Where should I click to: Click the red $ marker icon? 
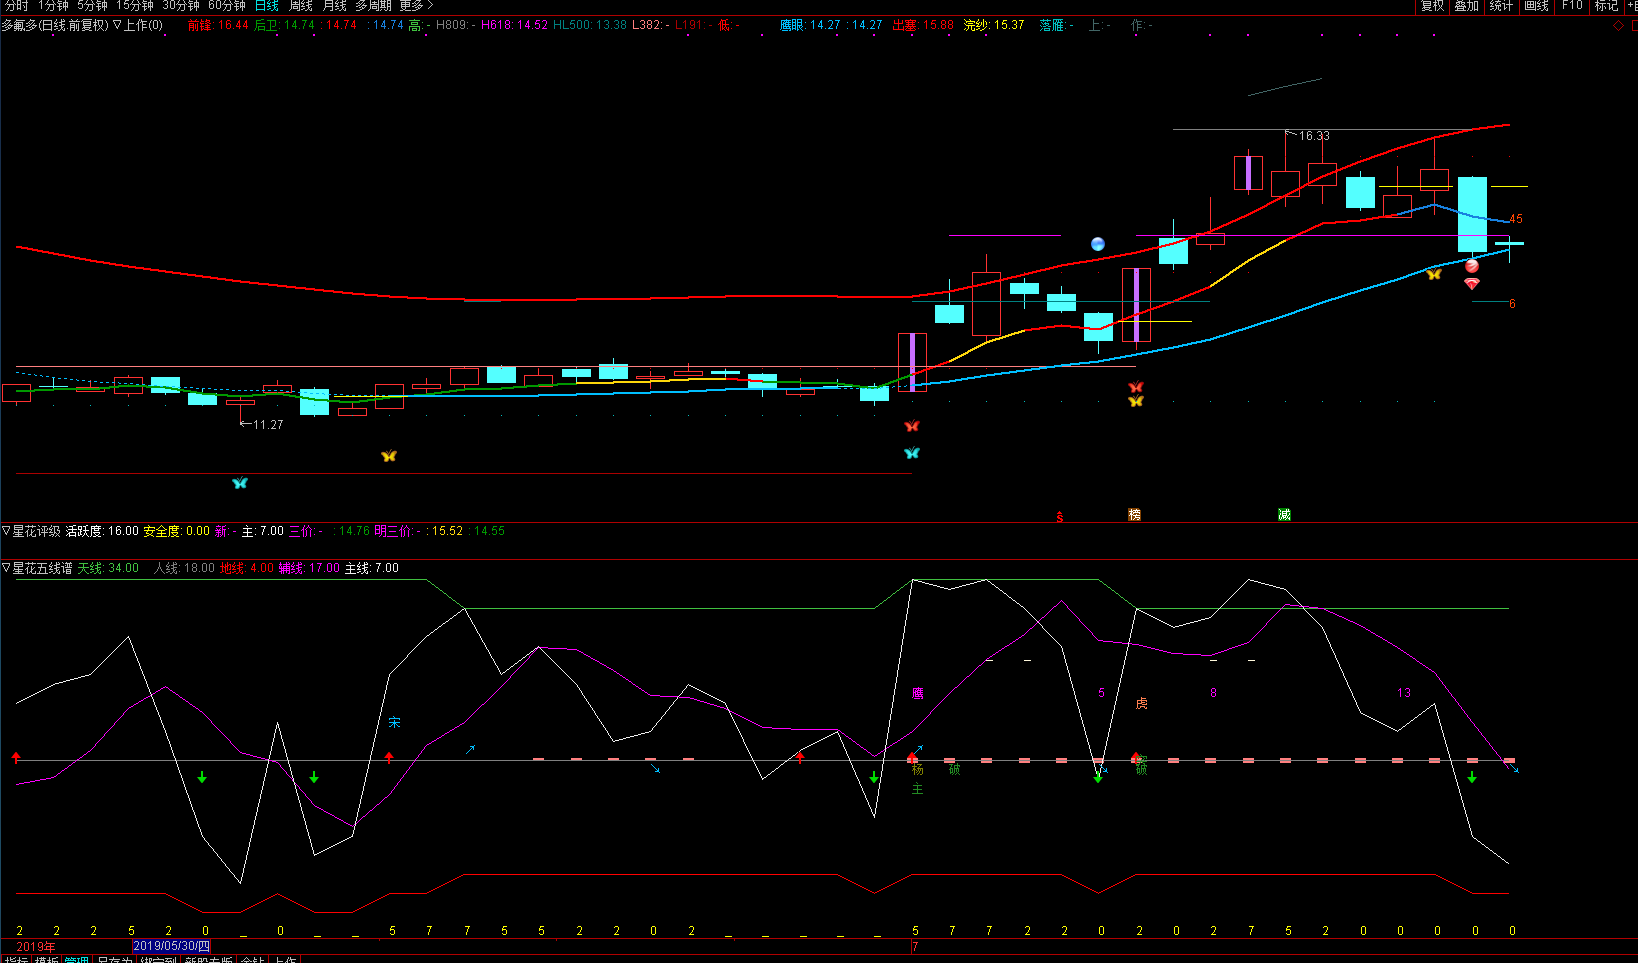pyautogui.click(x=1060, y=517)
